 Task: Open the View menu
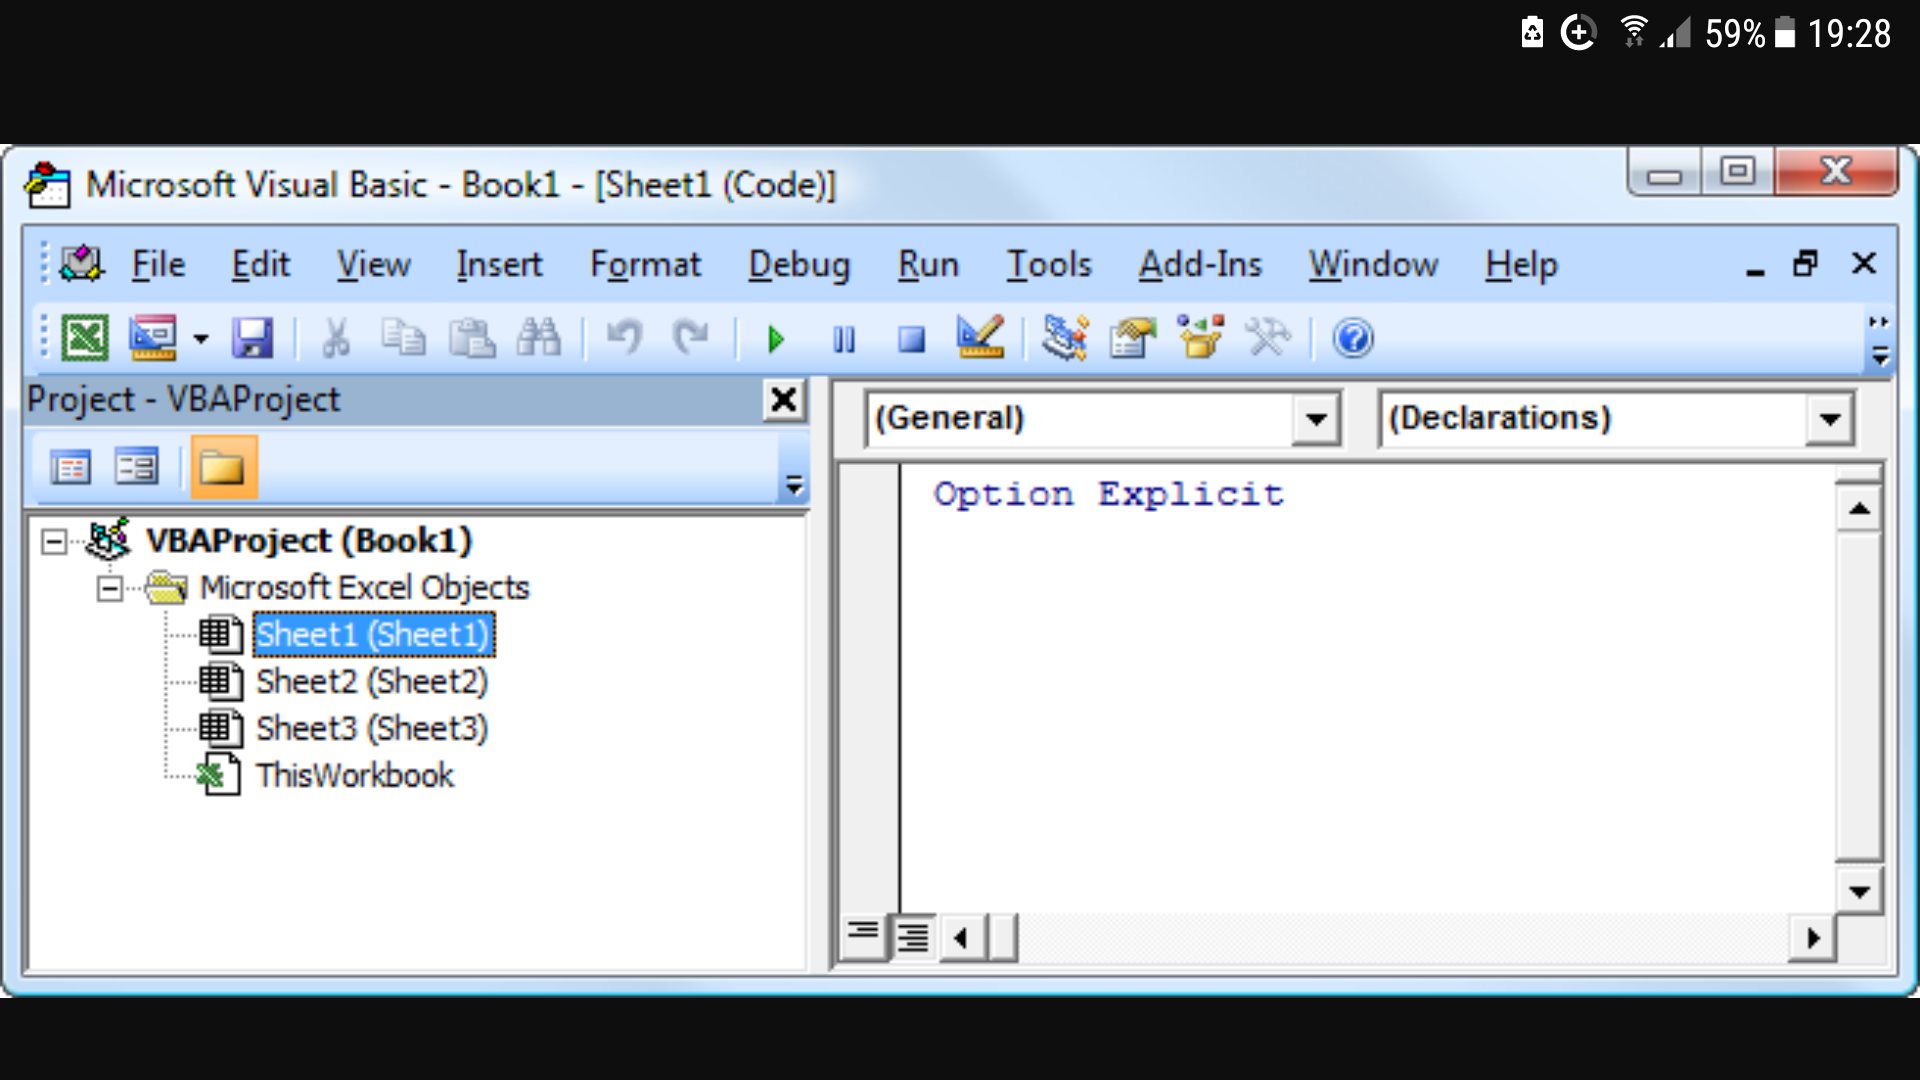tap(373, 265)
